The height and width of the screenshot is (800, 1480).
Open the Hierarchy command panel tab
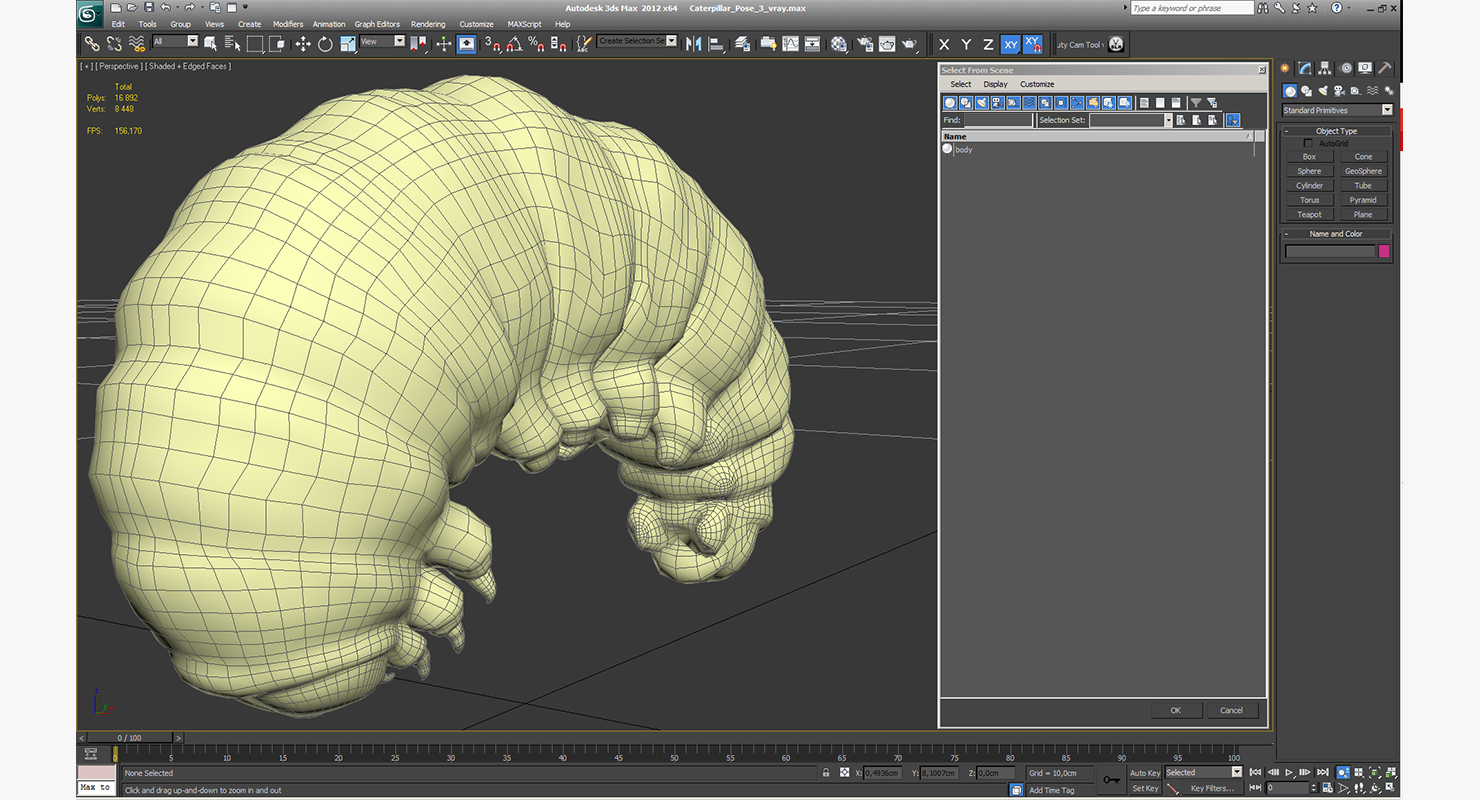coord(1325,68)
